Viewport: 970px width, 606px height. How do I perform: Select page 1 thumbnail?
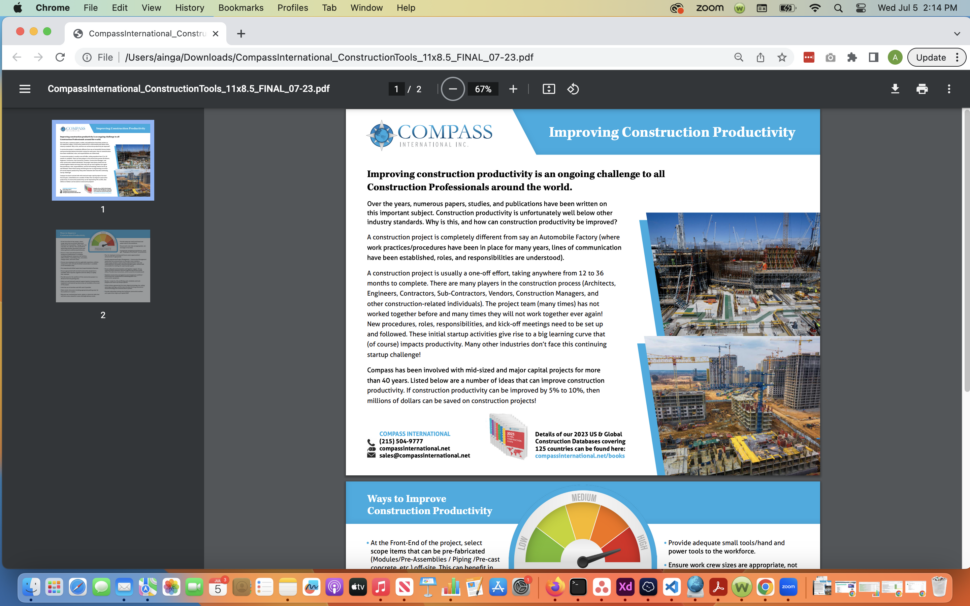pyautogui.click(x=103, y=160)
